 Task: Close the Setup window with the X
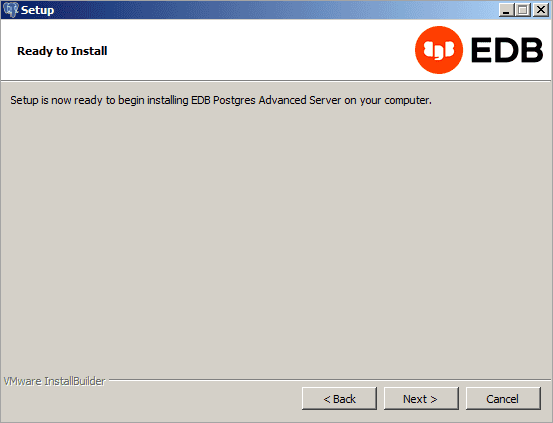[x=540, y=10]
